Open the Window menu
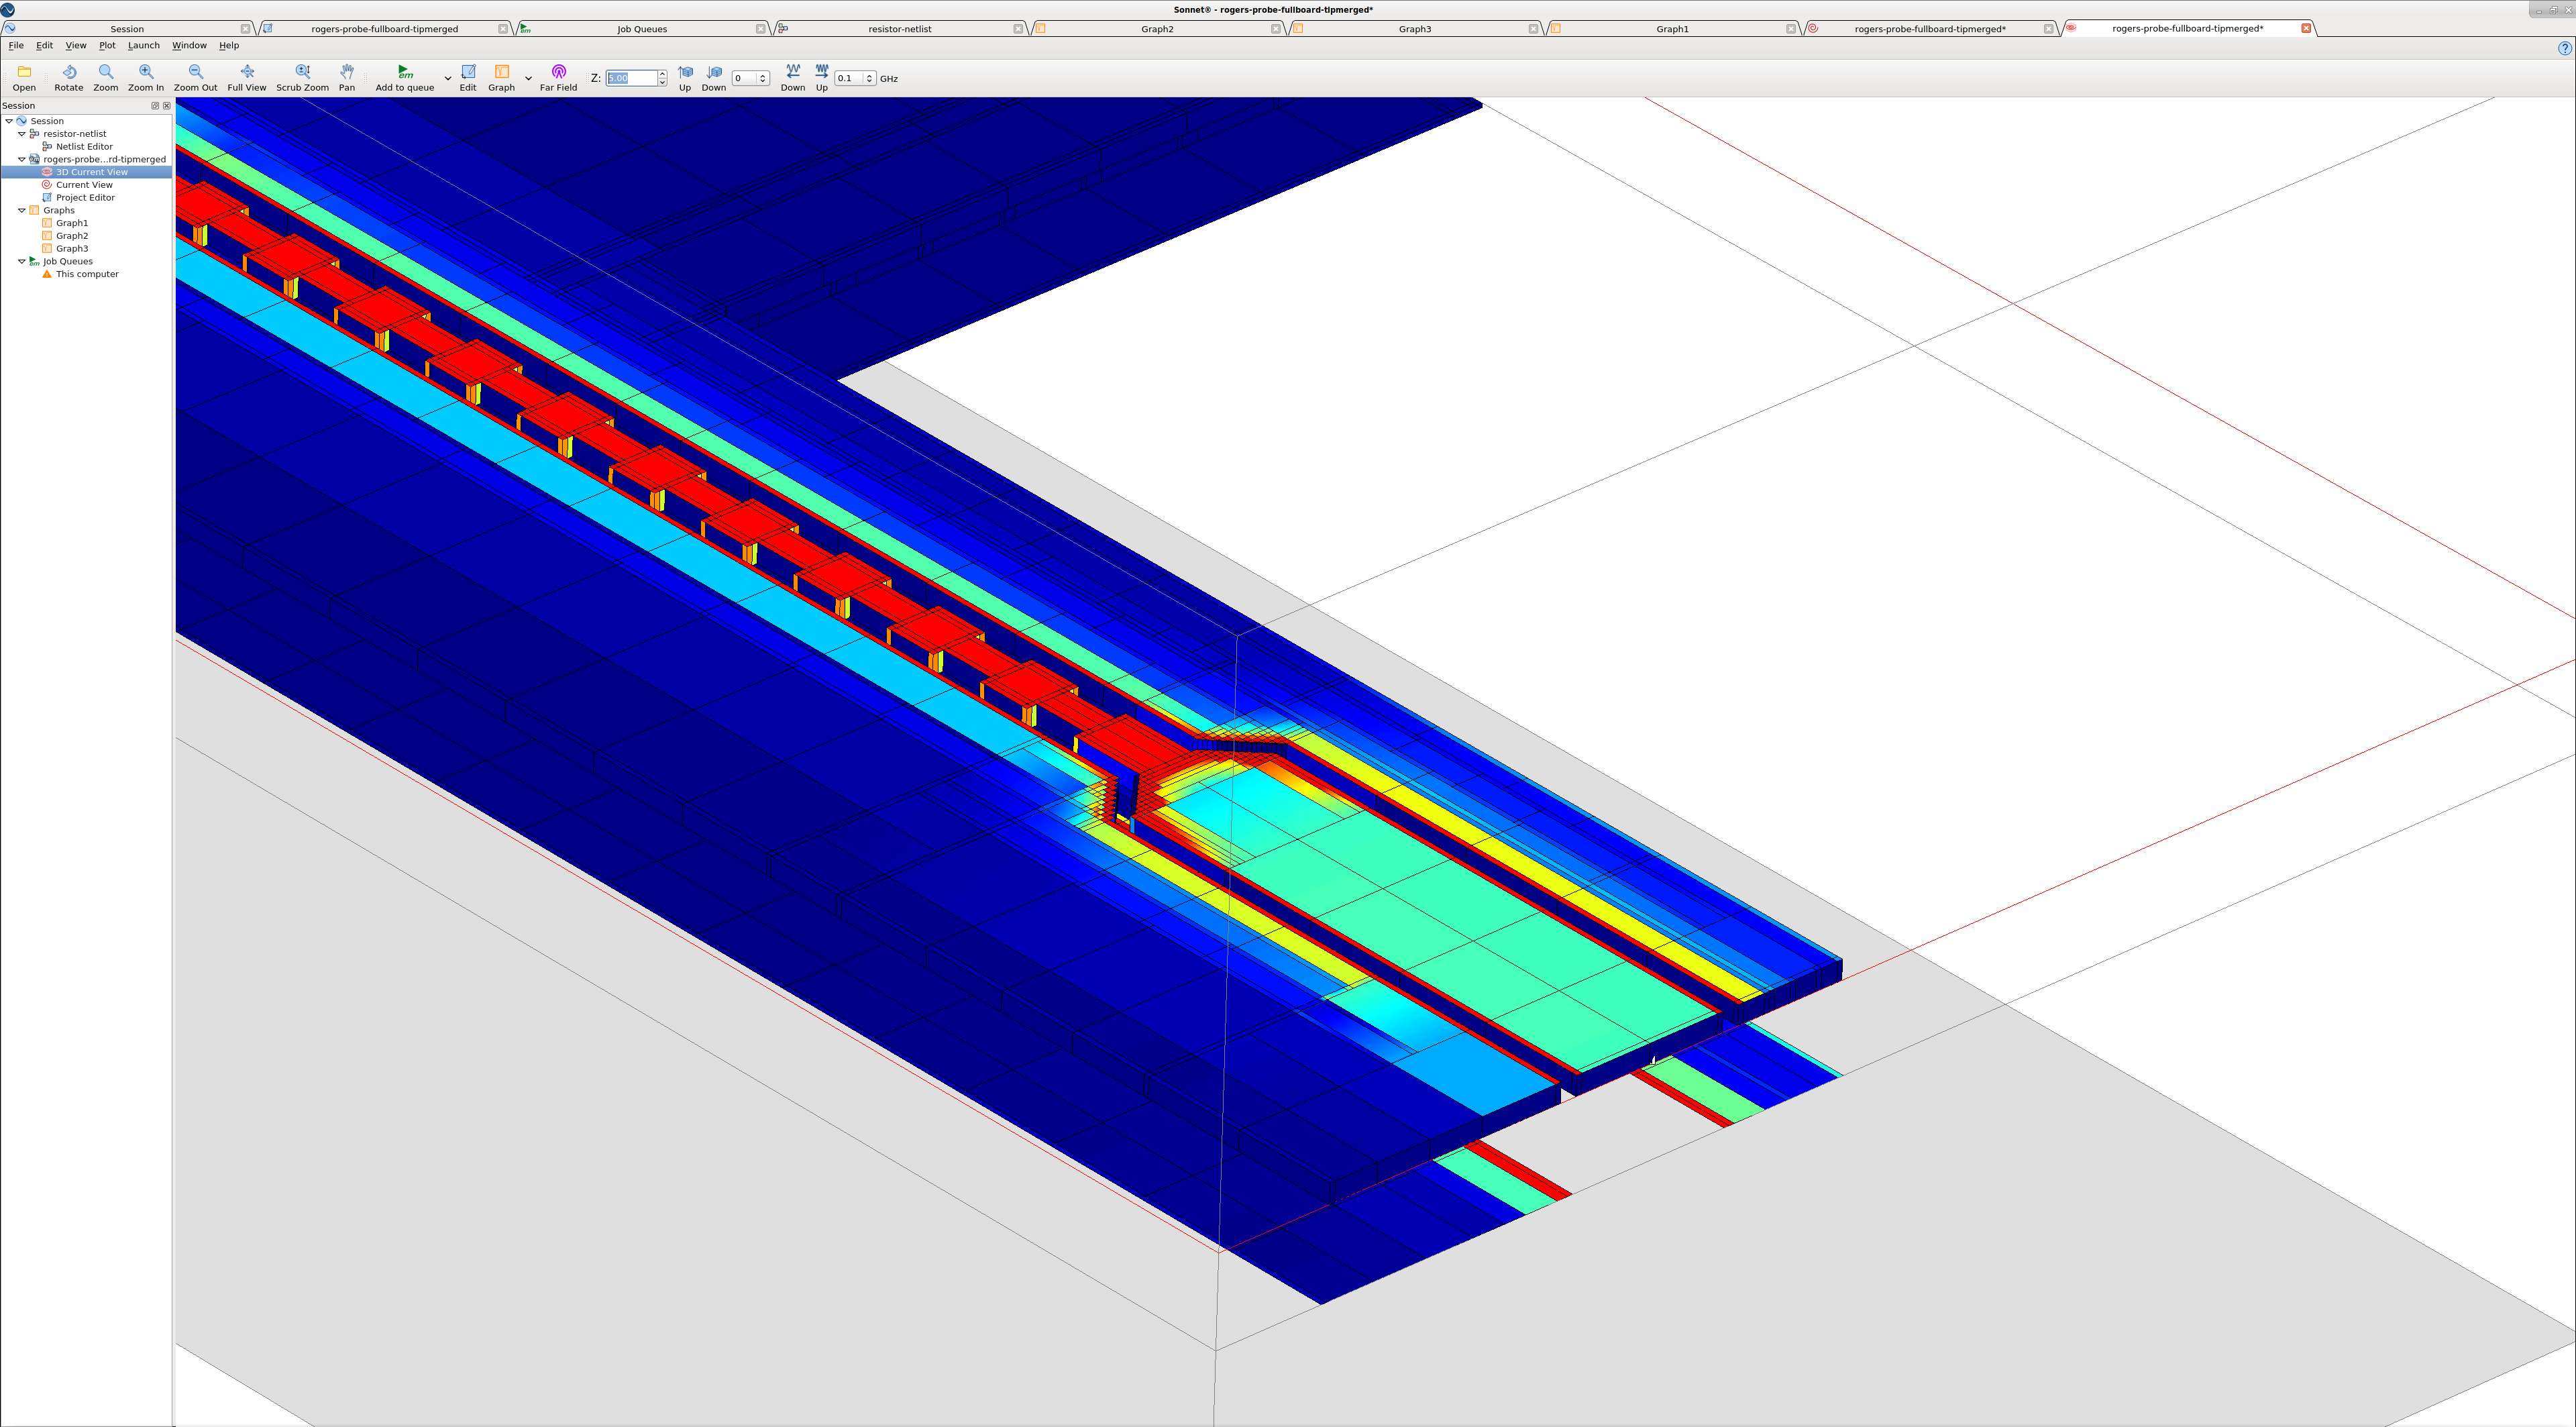This screenshot has height=1427, width=2576. tap(189, 45)
